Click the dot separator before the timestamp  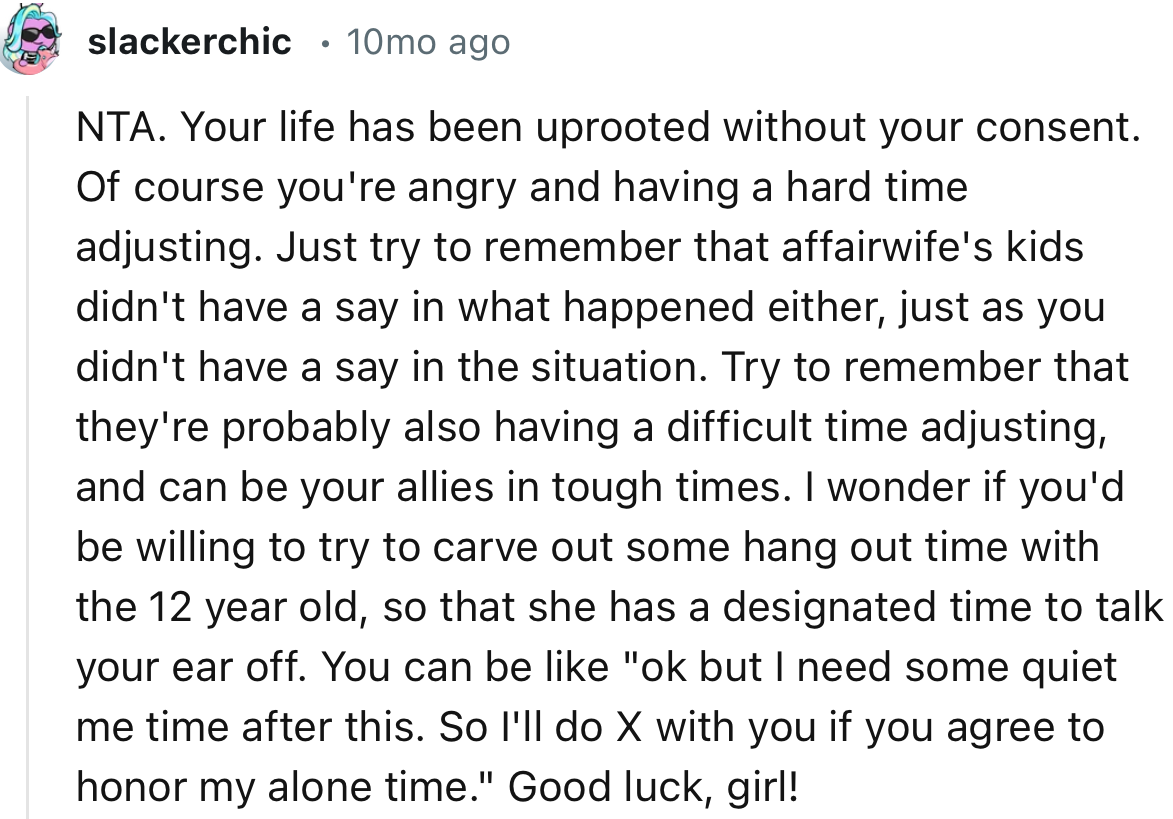[x=319, y=44]
